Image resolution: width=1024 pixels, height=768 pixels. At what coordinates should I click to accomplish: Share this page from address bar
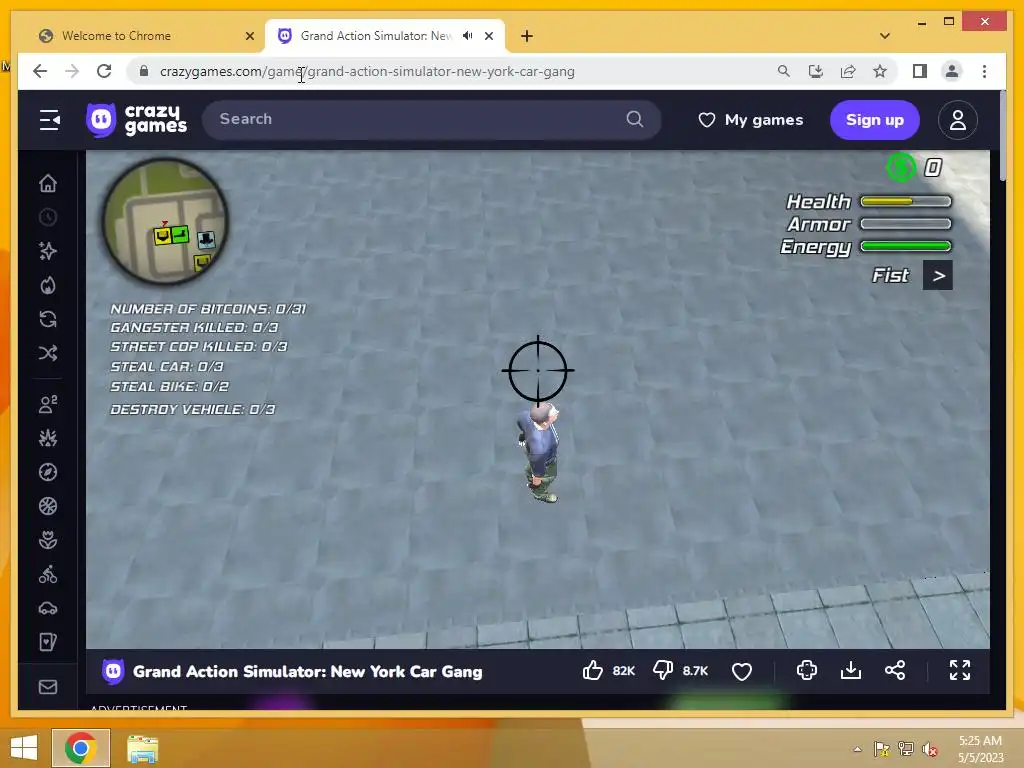tap(848, 71)
